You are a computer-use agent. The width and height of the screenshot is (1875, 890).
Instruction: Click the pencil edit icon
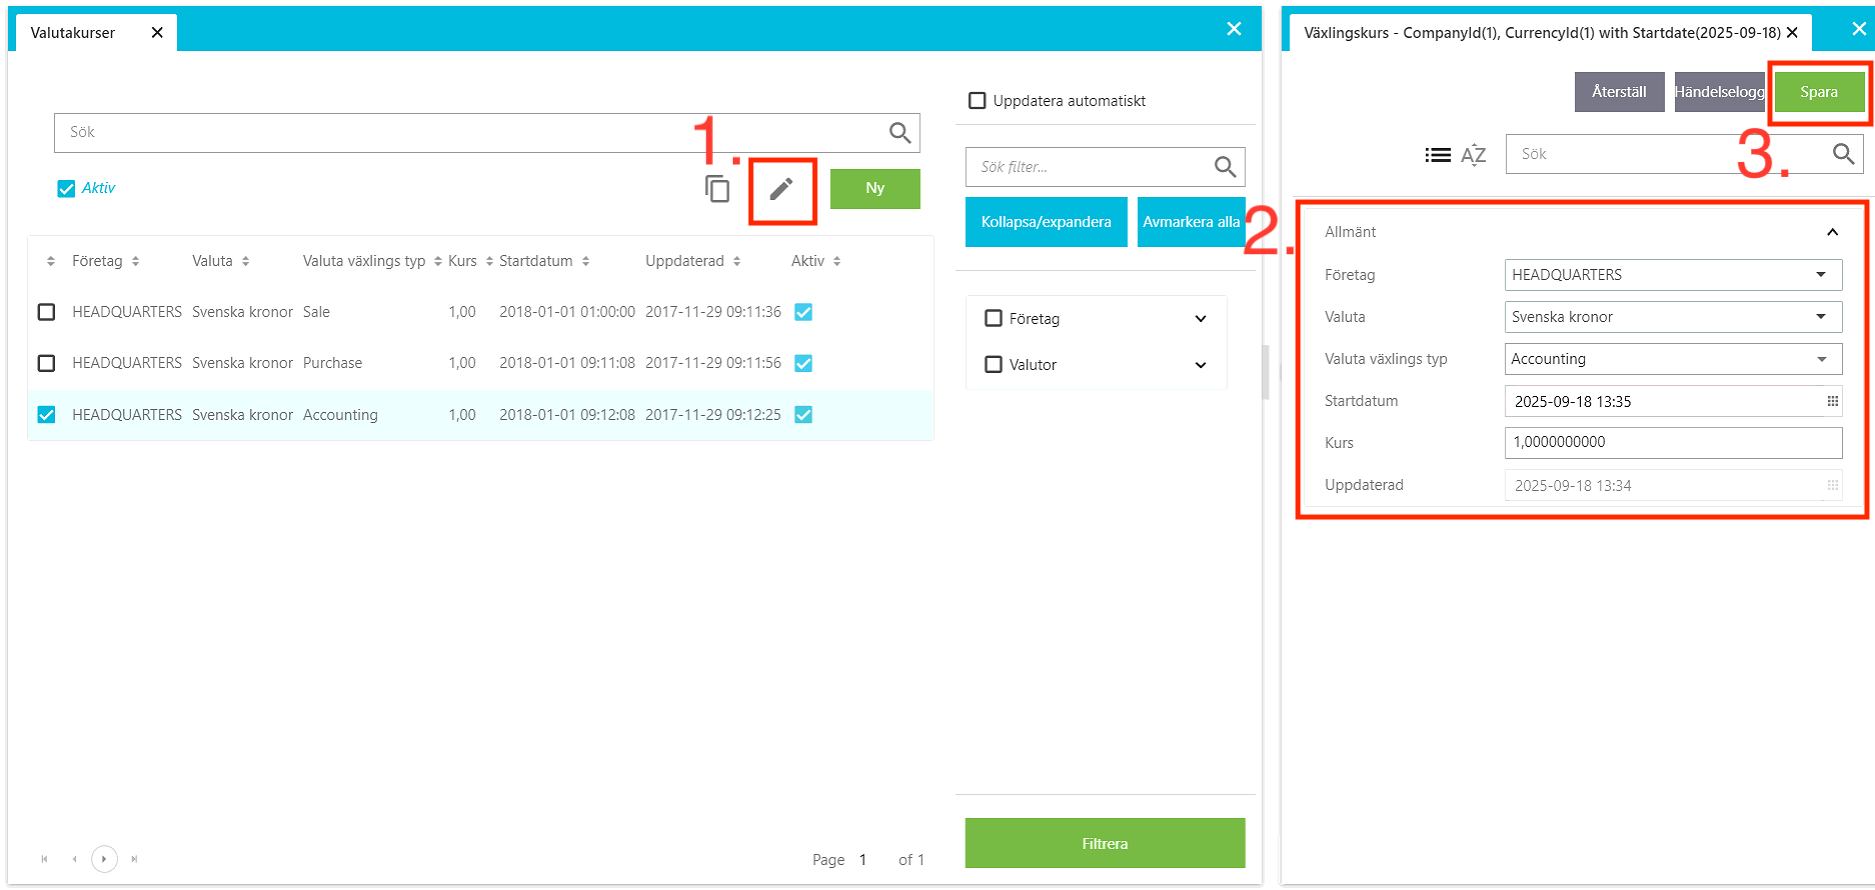[781, 189]
